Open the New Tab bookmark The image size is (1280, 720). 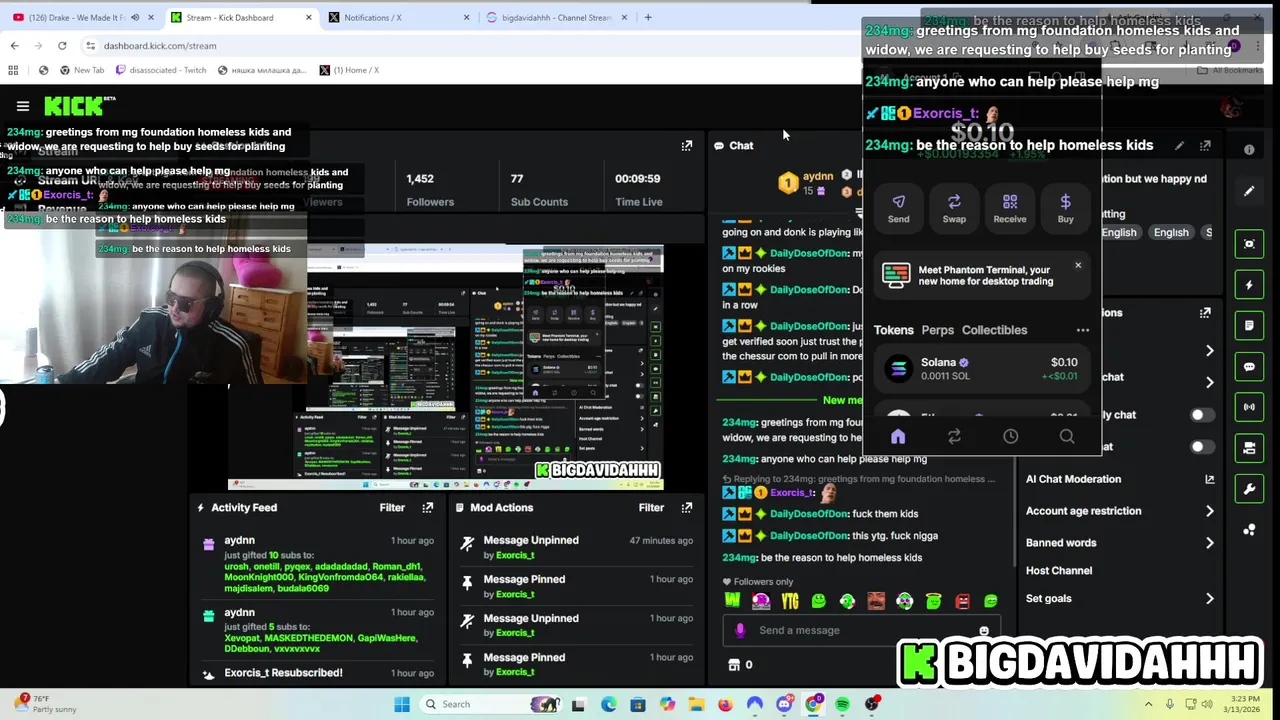click(81, 70)
